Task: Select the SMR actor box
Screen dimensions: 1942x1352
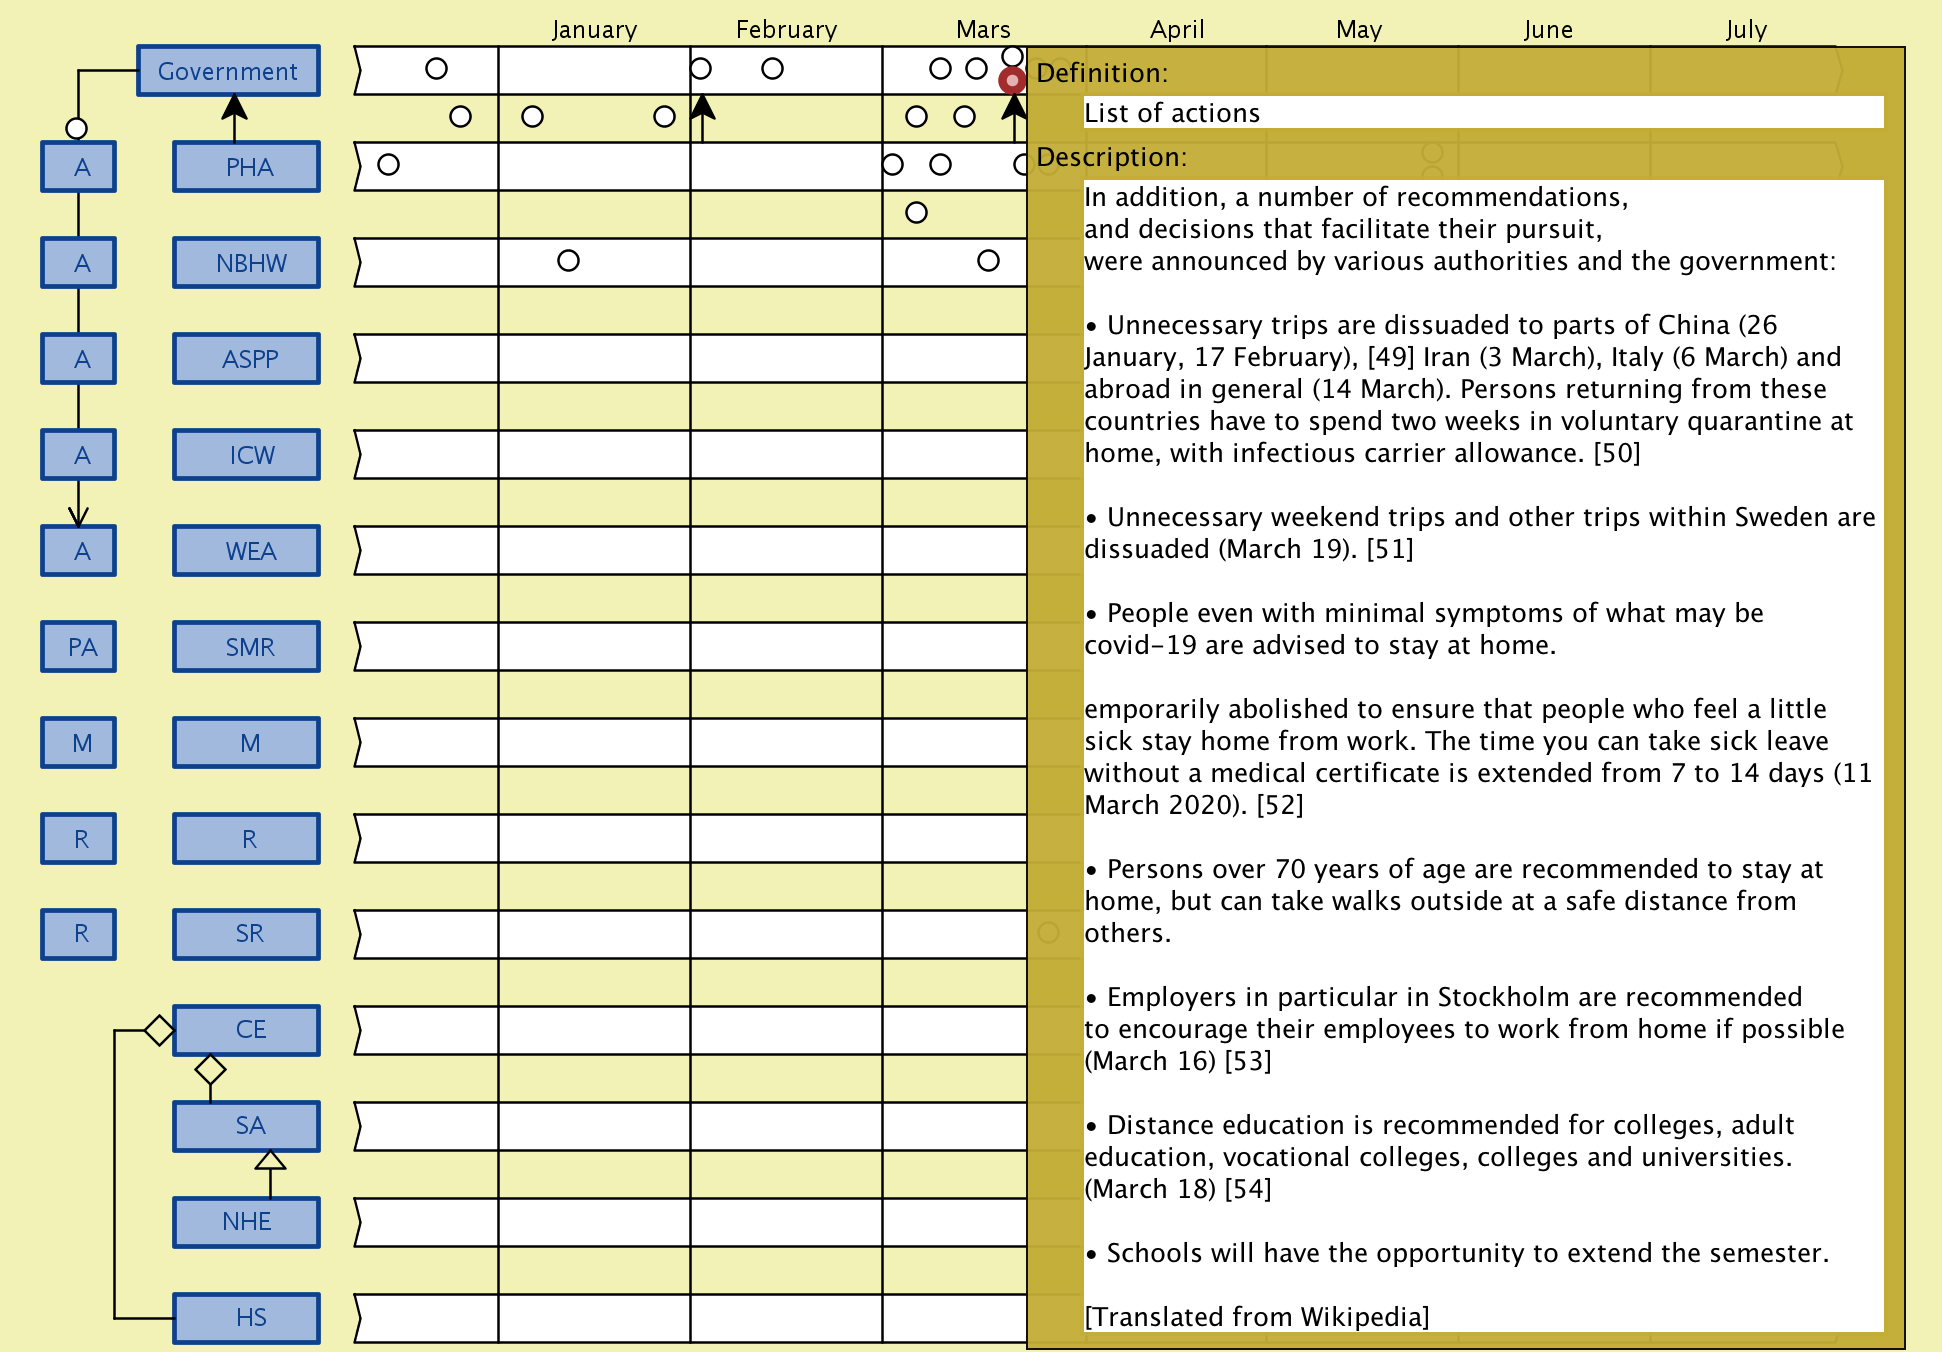Action: coord(247,647)
